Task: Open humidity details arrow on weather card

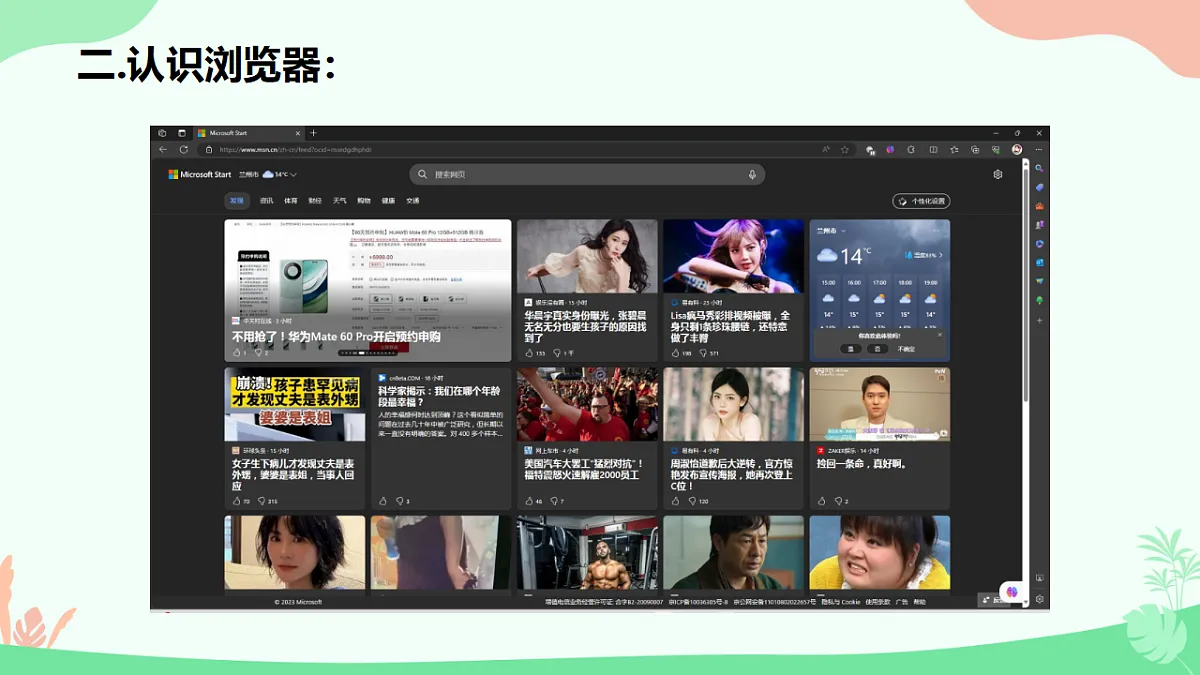Action: [x=941, y=255]
